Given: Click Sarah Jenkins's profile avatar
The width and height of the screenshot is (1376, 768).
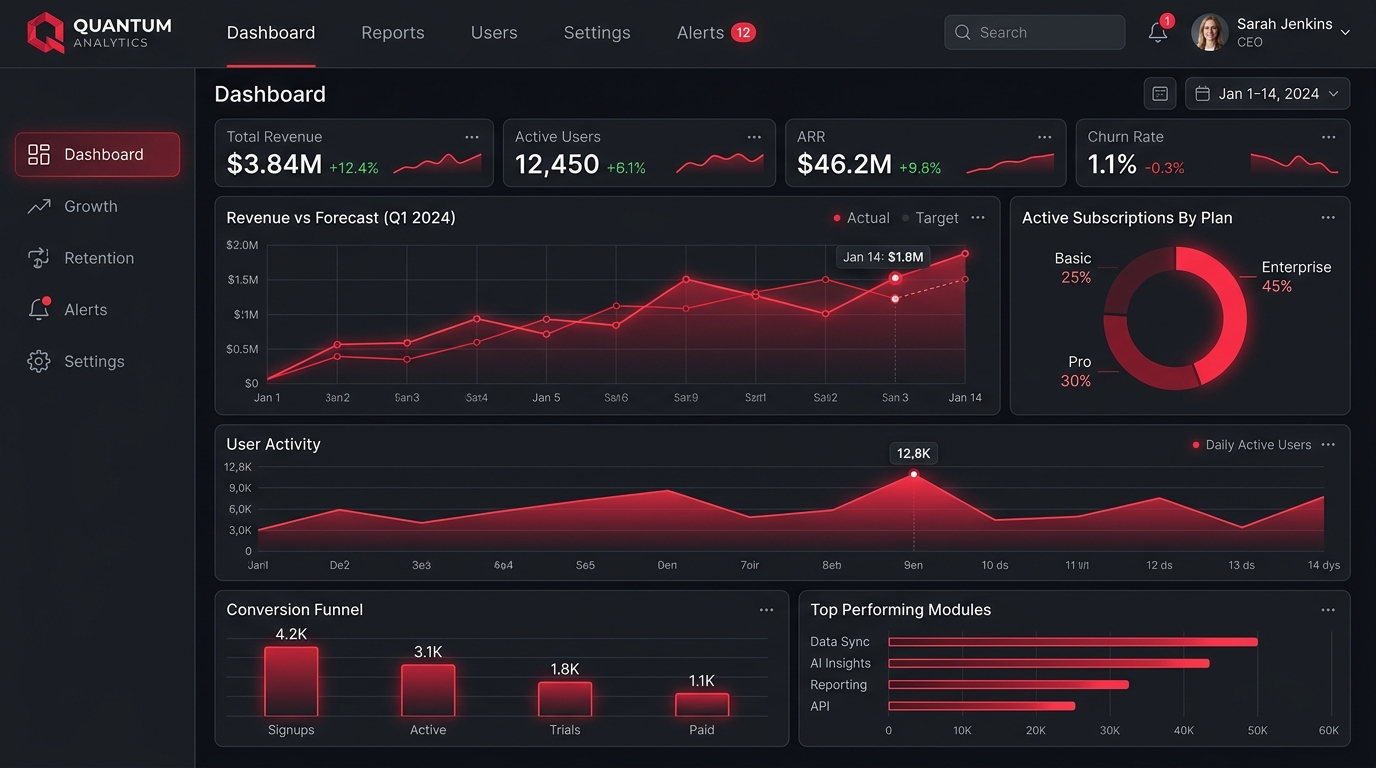Looking at the screenshot, I should coord(1210,32).
